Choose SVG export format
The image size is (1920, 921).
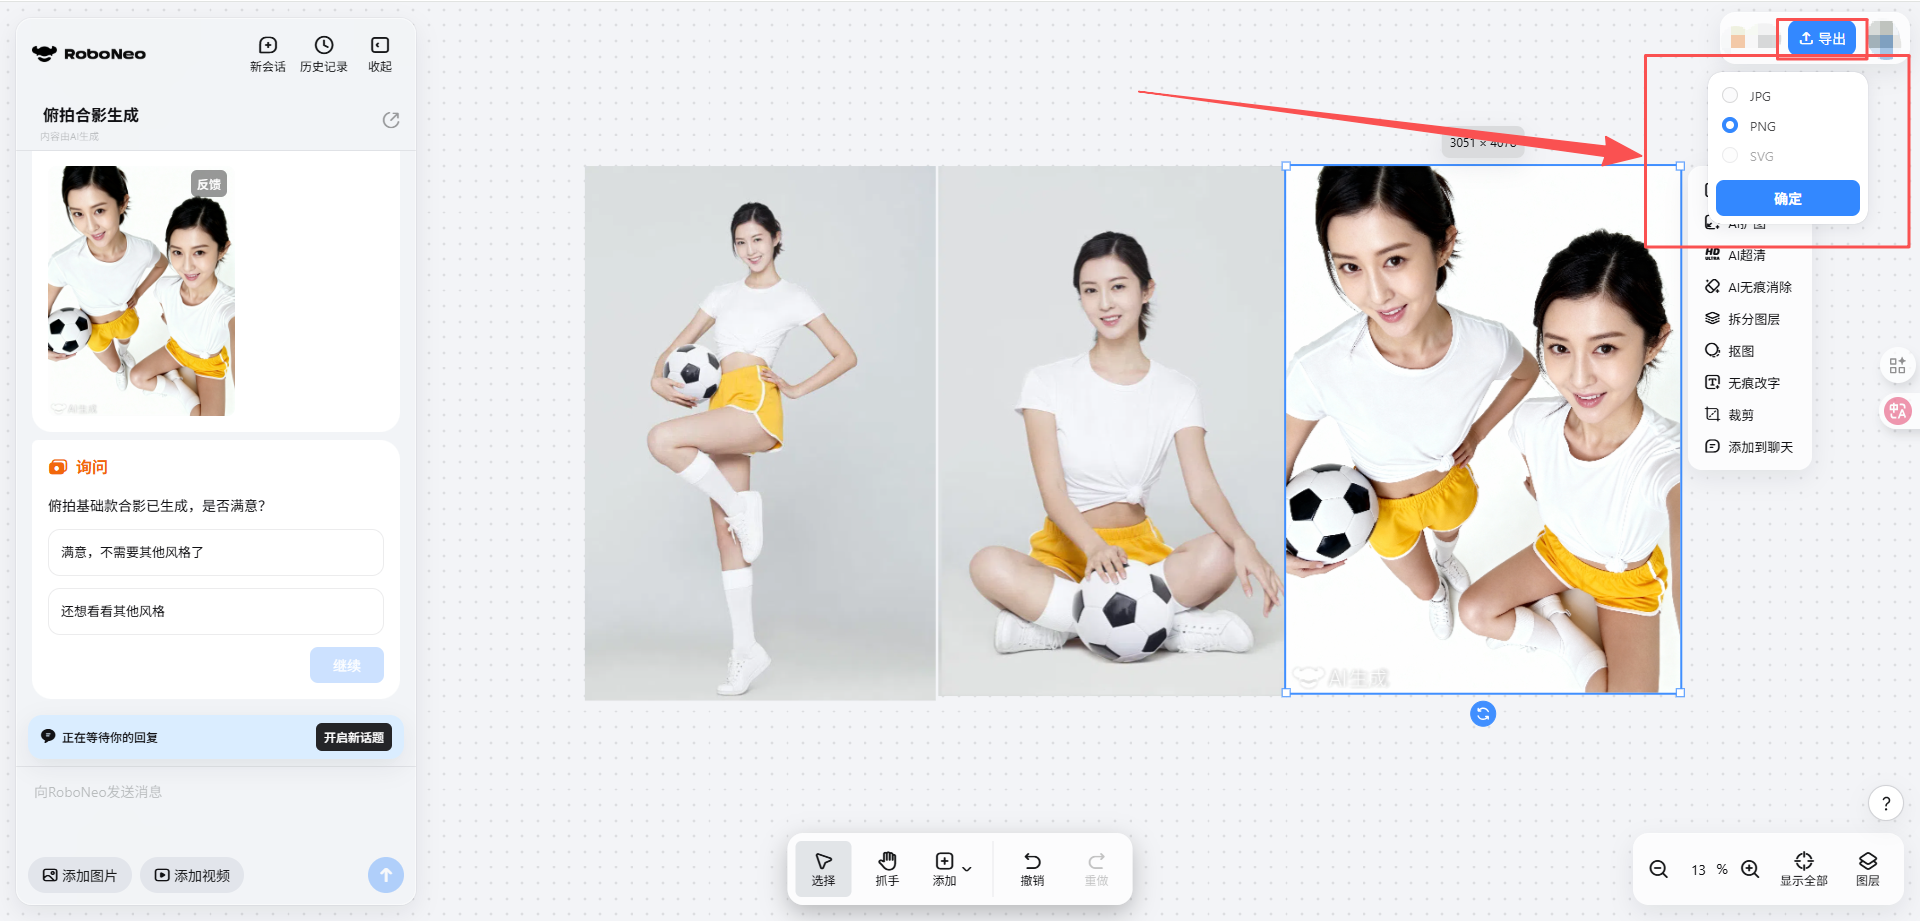click(x=1730, y=156)
